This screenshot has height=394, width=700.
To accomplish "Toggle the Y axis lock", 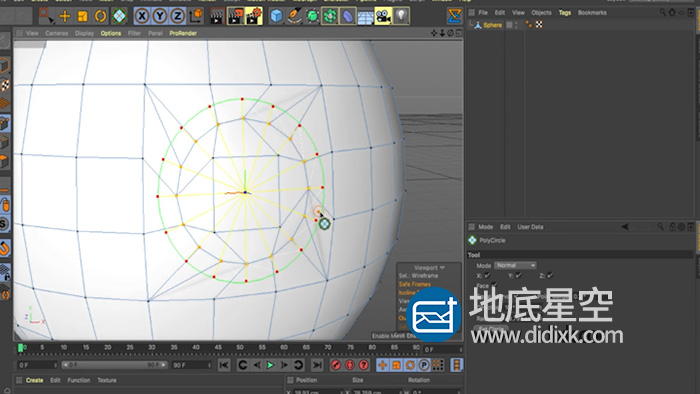I will (x=159, y=17).
